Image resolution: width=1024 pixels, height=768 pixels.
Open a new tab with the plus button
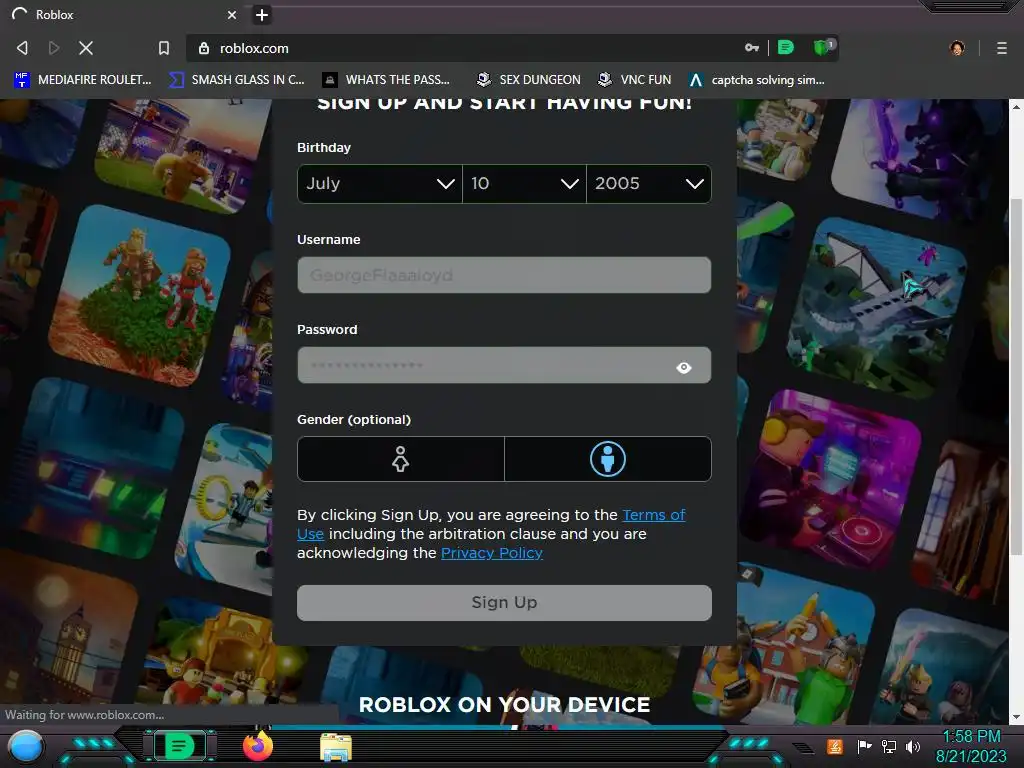(x=262, y=15)
